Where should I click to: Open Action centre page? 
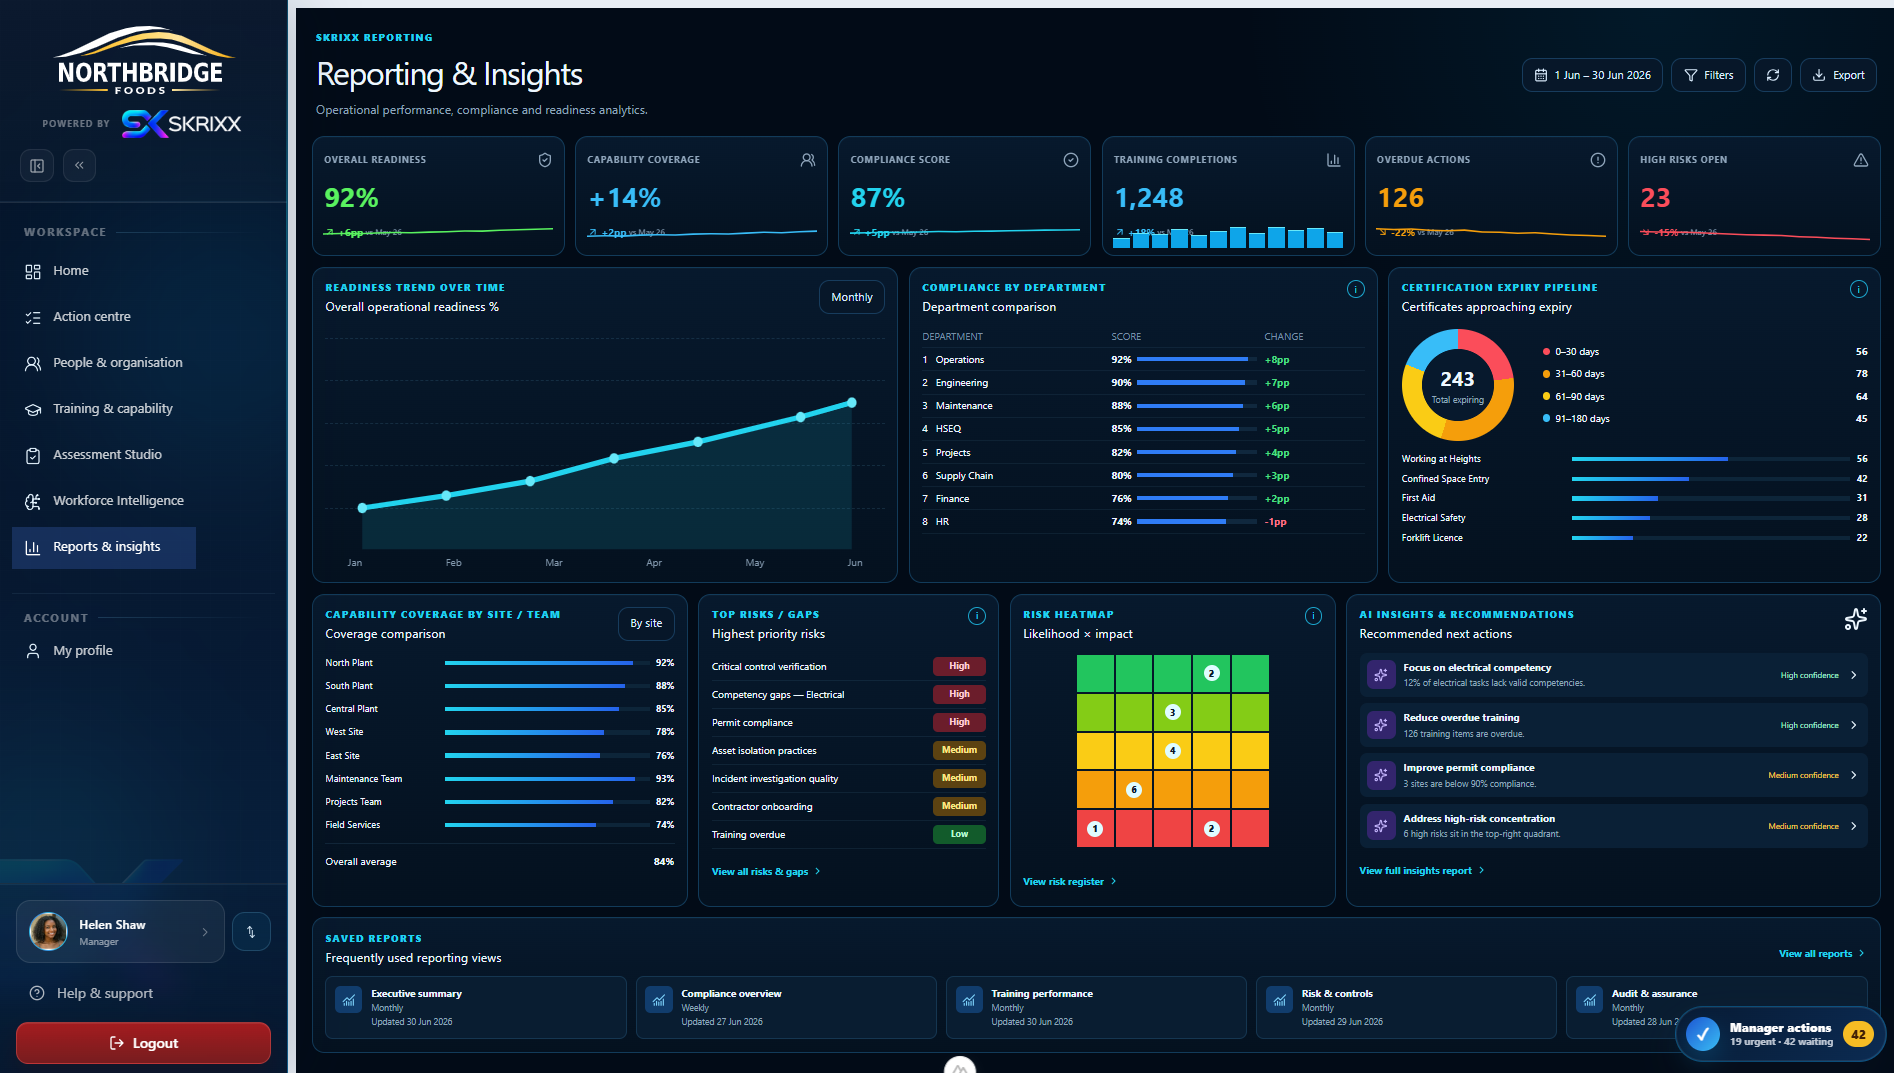point(104,317)
